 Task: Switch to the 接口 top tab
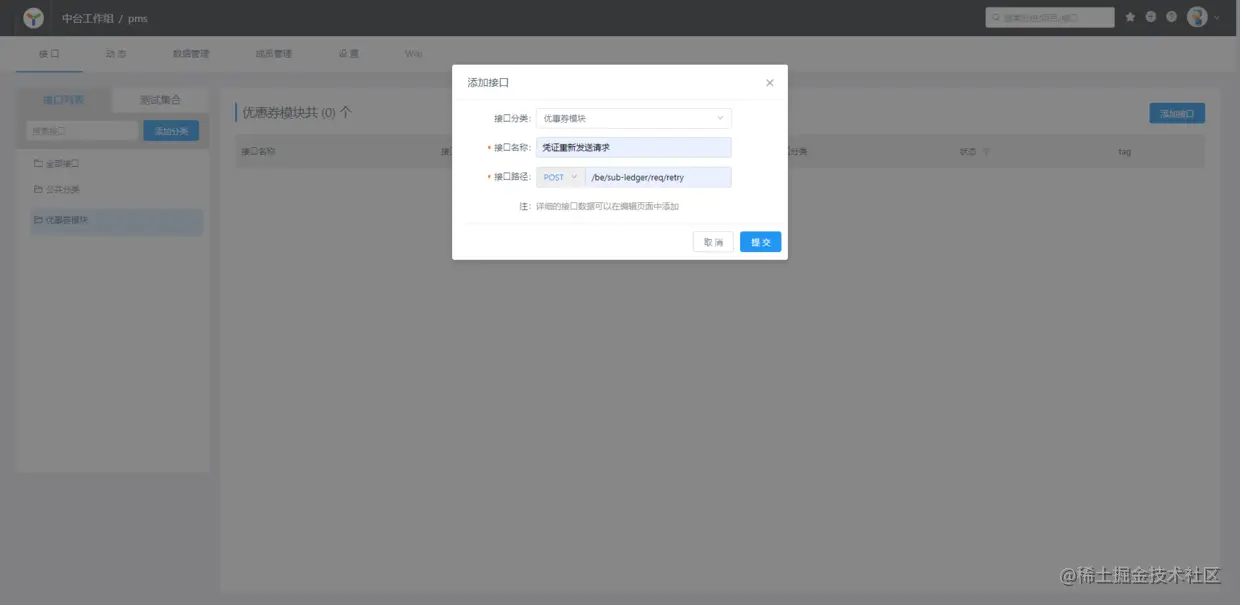49,54
